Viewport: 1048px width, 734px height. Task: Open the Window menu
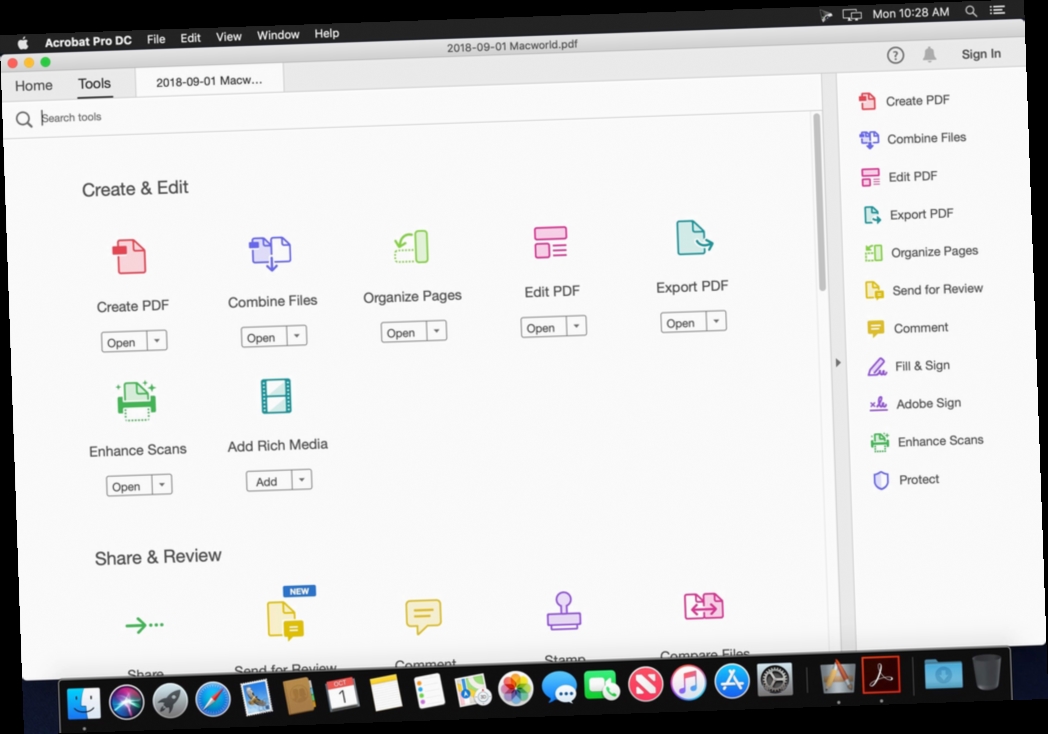point(278,35)
